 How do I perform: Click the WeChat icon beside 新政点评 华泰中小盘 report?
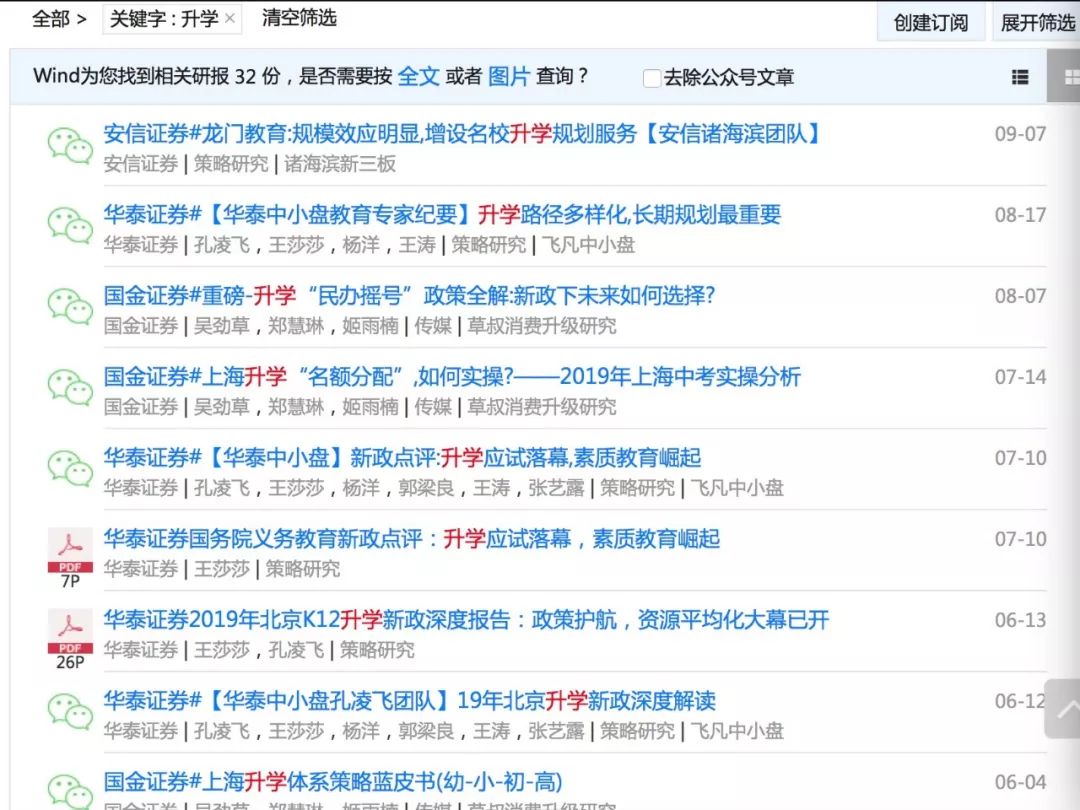[x=70, y=468]
